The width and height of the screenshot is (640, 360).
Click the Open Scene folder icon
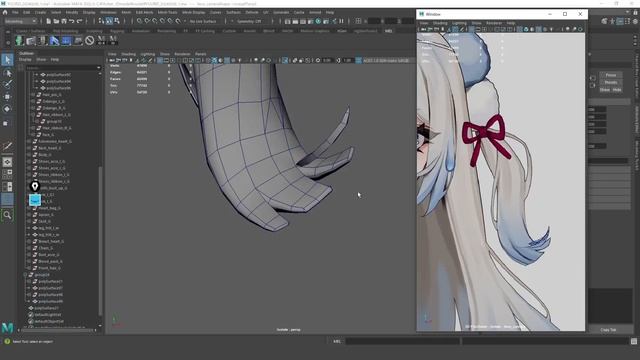(56, 21)
